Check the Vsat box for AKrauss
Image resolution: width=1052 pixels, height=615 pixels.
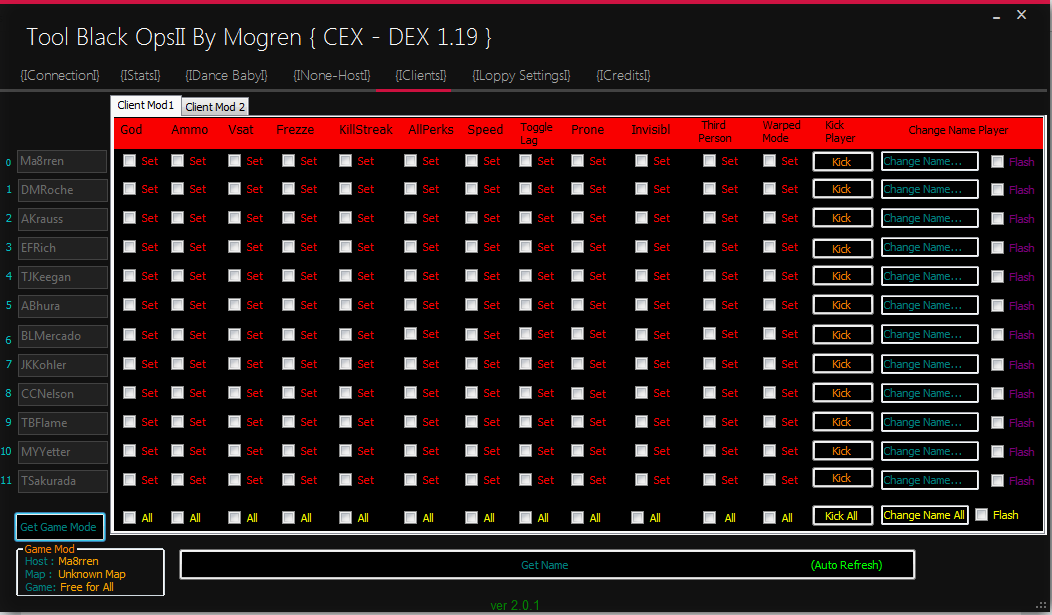pos(234,218)
